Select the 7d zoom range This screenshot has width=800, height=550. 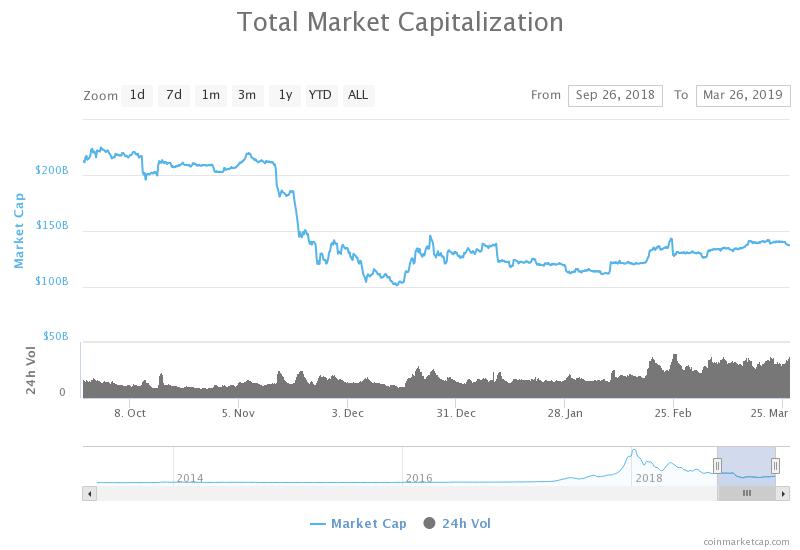coord(174,95)
